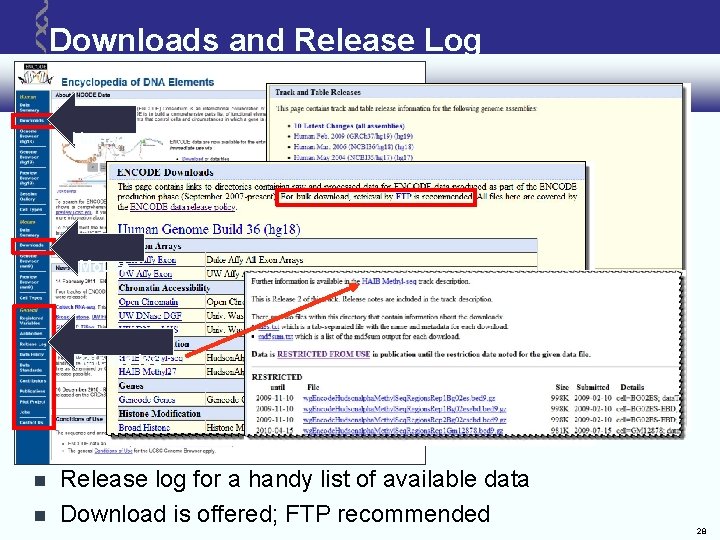Open Downloads under the Mouse sidebar section
The height and width of the screenshot is (540, 720).
tap(31, 245)
